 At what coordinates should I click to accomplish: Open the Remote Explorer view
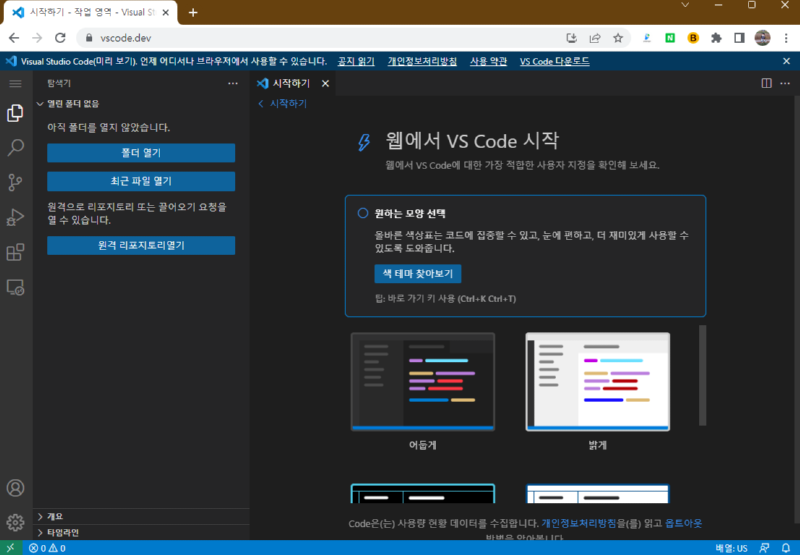click(x=15, y=287)
